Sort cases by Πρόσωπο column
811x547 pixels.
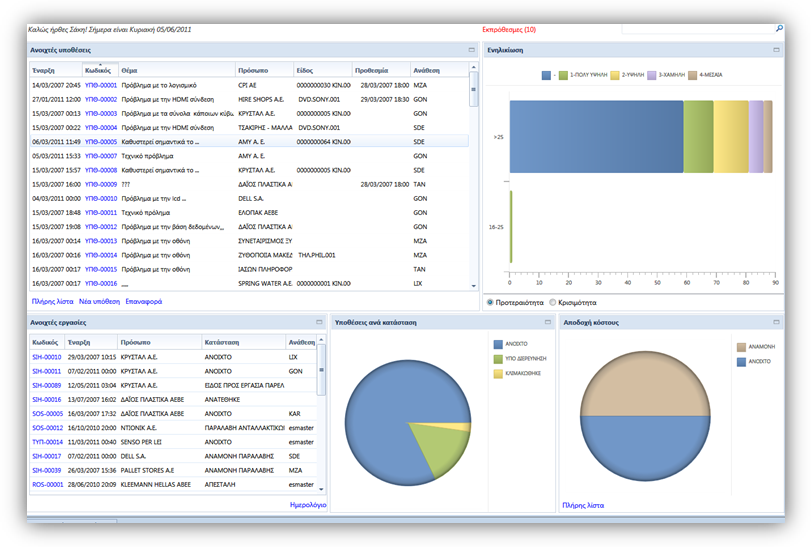tap(264, 70)
